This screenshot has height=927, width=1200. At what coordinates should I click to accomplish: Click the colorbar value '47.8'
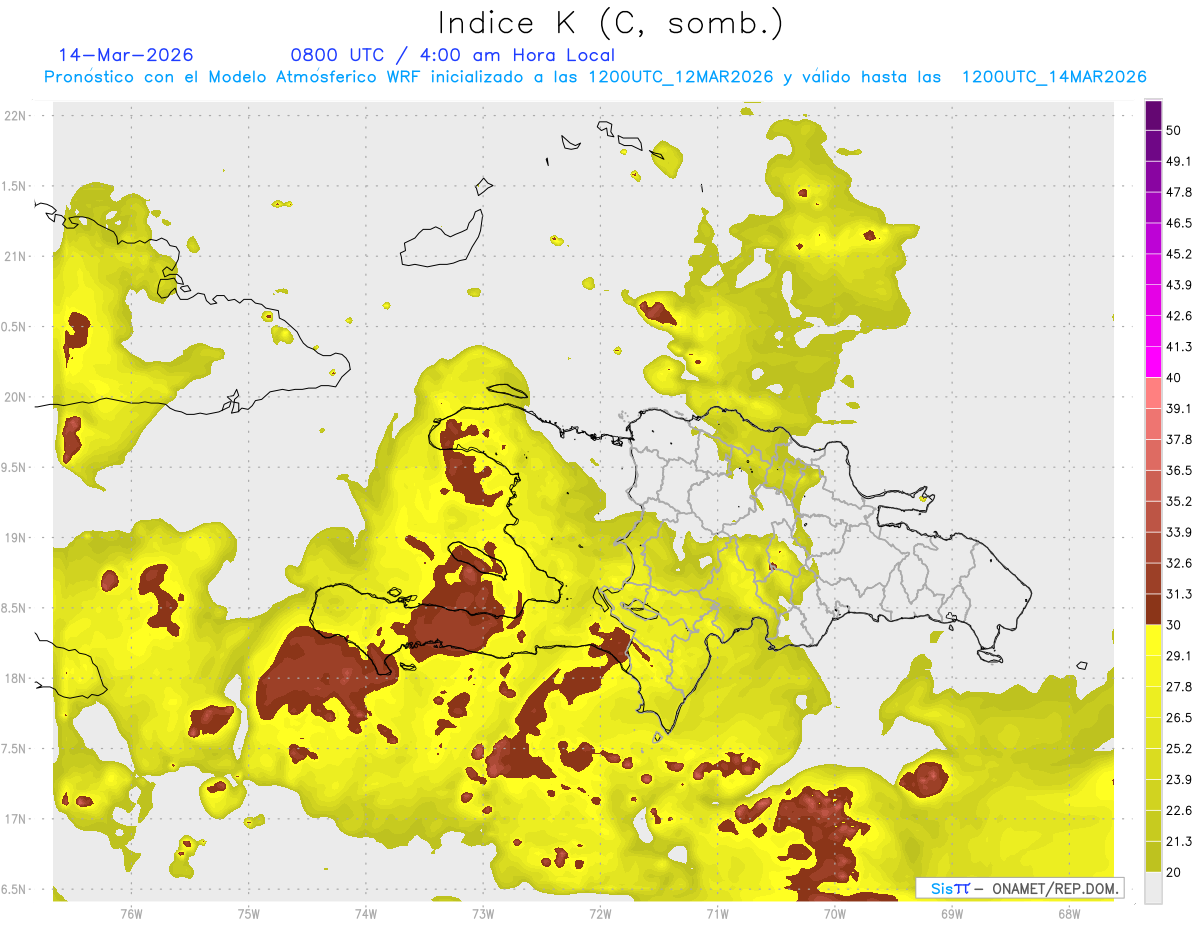(1179, 193)
